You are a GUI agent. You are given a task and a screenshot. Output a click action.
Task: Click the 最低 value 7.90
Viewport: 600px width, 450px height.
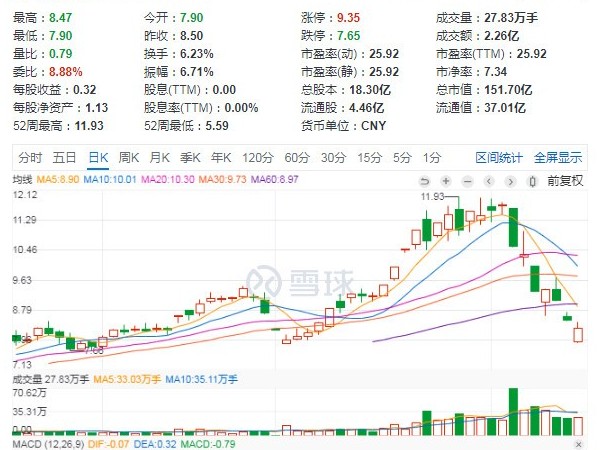[60, 36]
